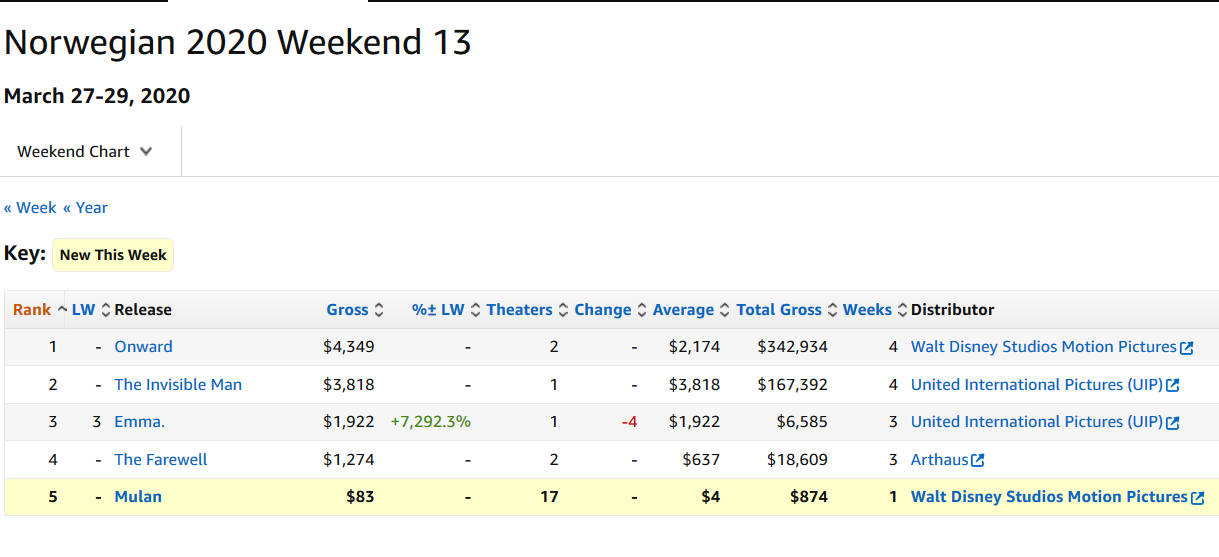Click external link icon in Onward row
Image resolution: width=1219 pixels, height=557 pixels.
point(1187,348)
